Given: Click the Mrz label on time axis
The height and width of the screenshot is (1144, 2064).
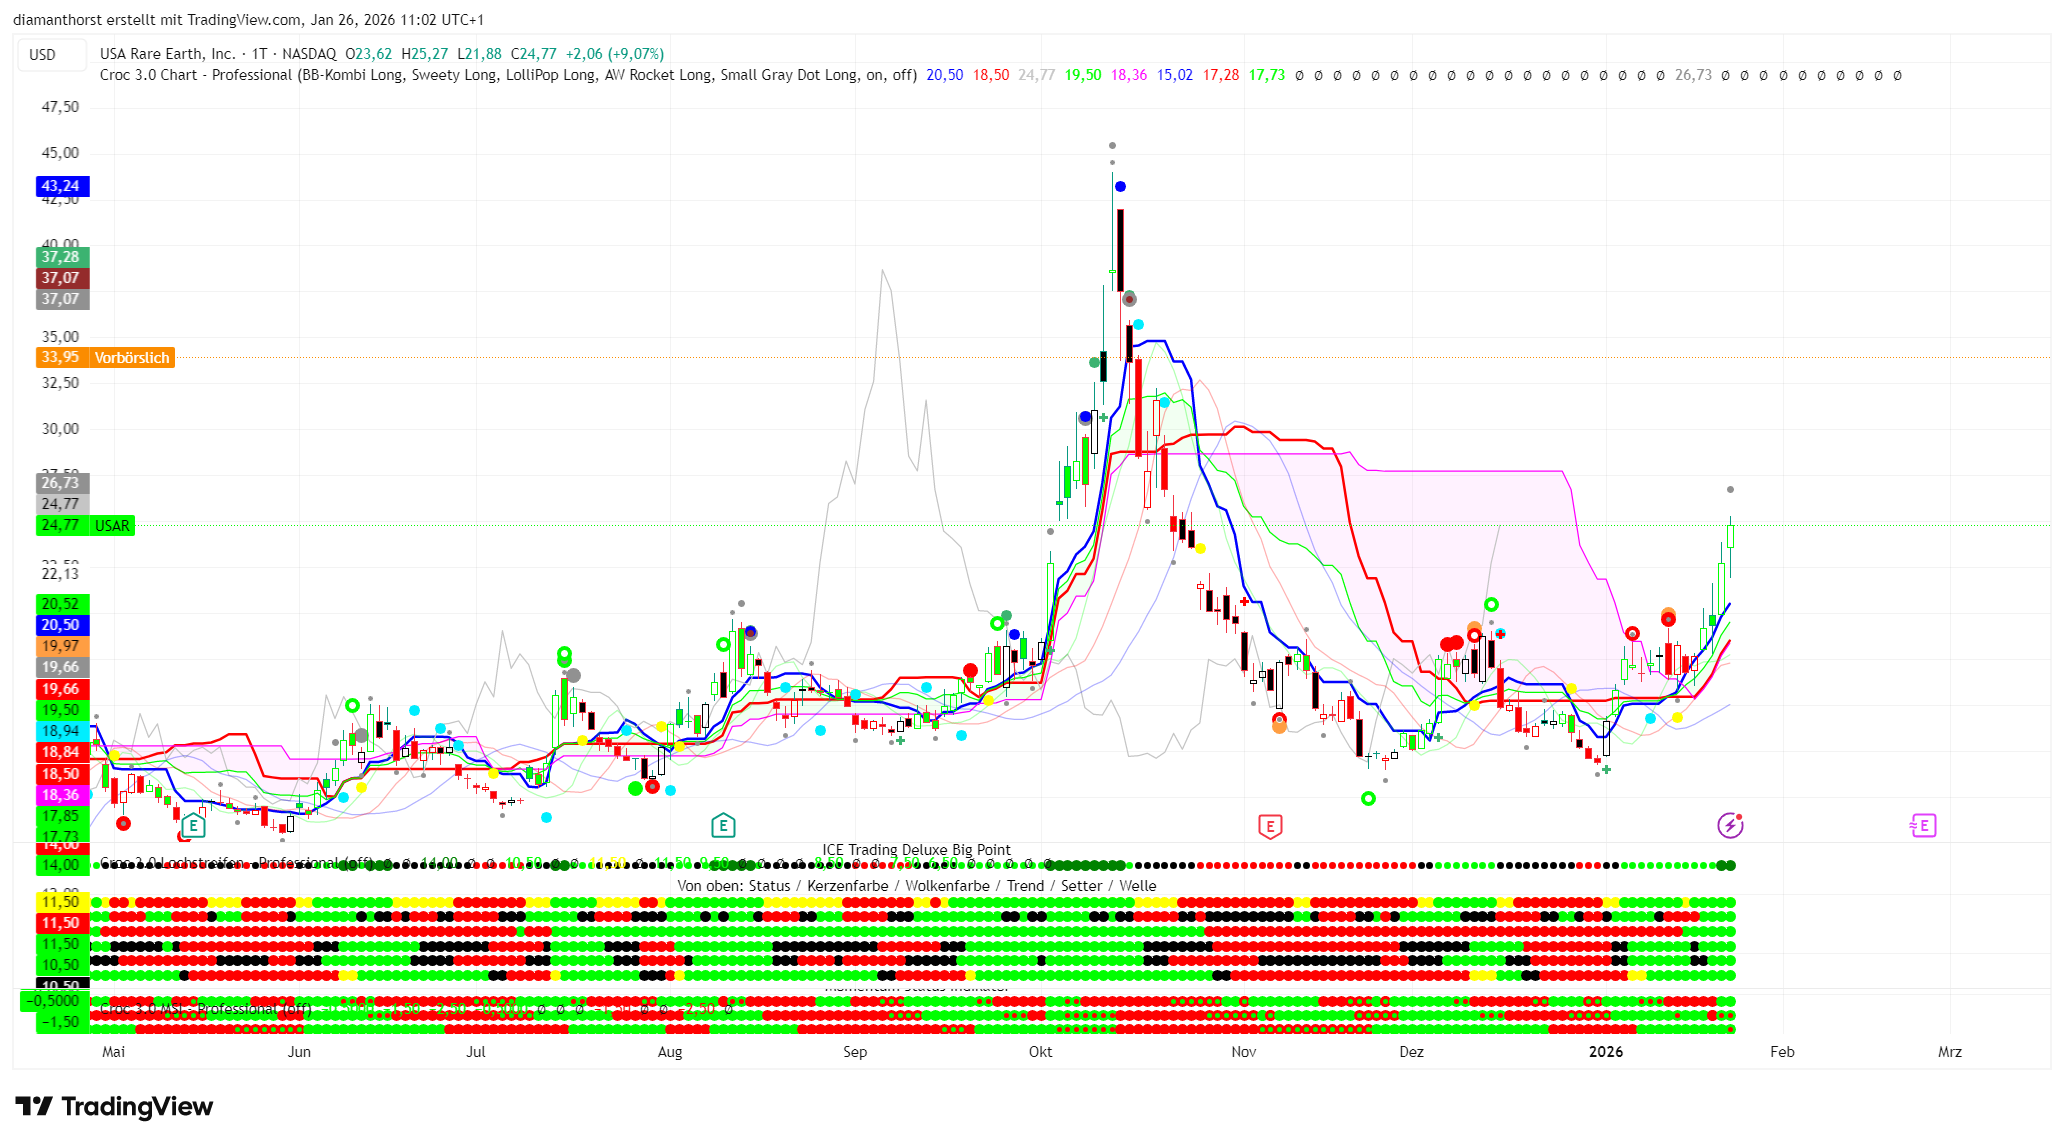Looking at the screenshot, I should 1949,1052.
